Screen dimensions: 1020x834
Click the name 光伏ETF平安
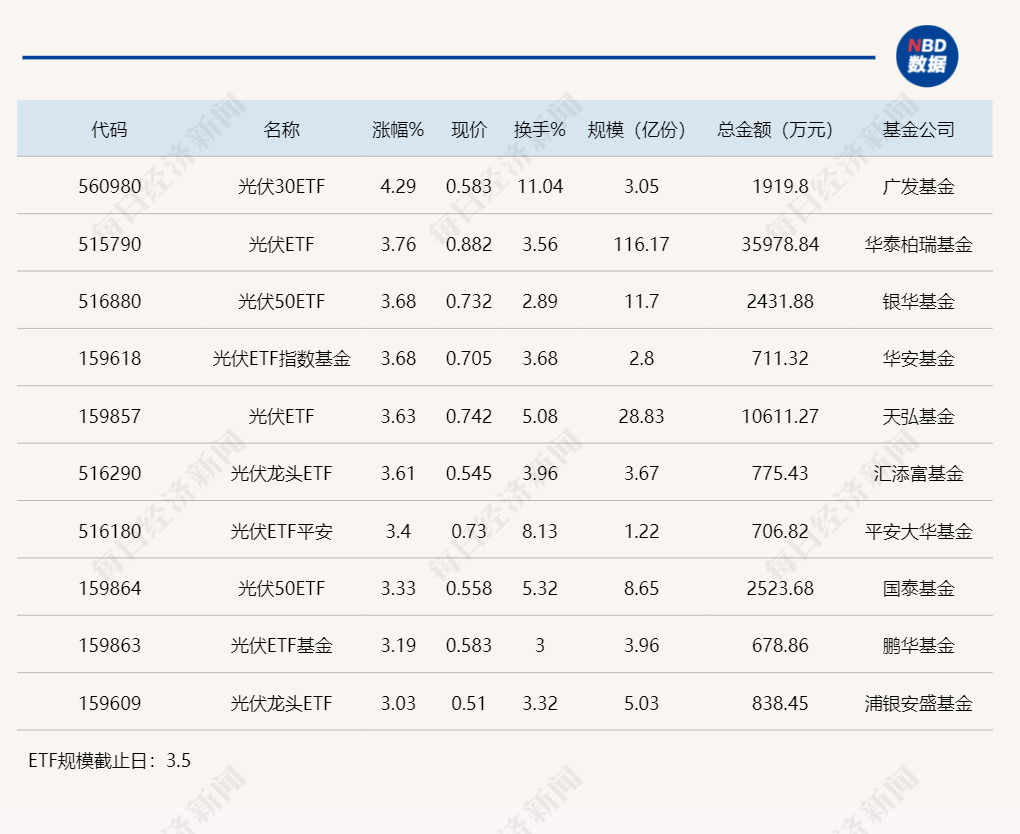(281, 531)
